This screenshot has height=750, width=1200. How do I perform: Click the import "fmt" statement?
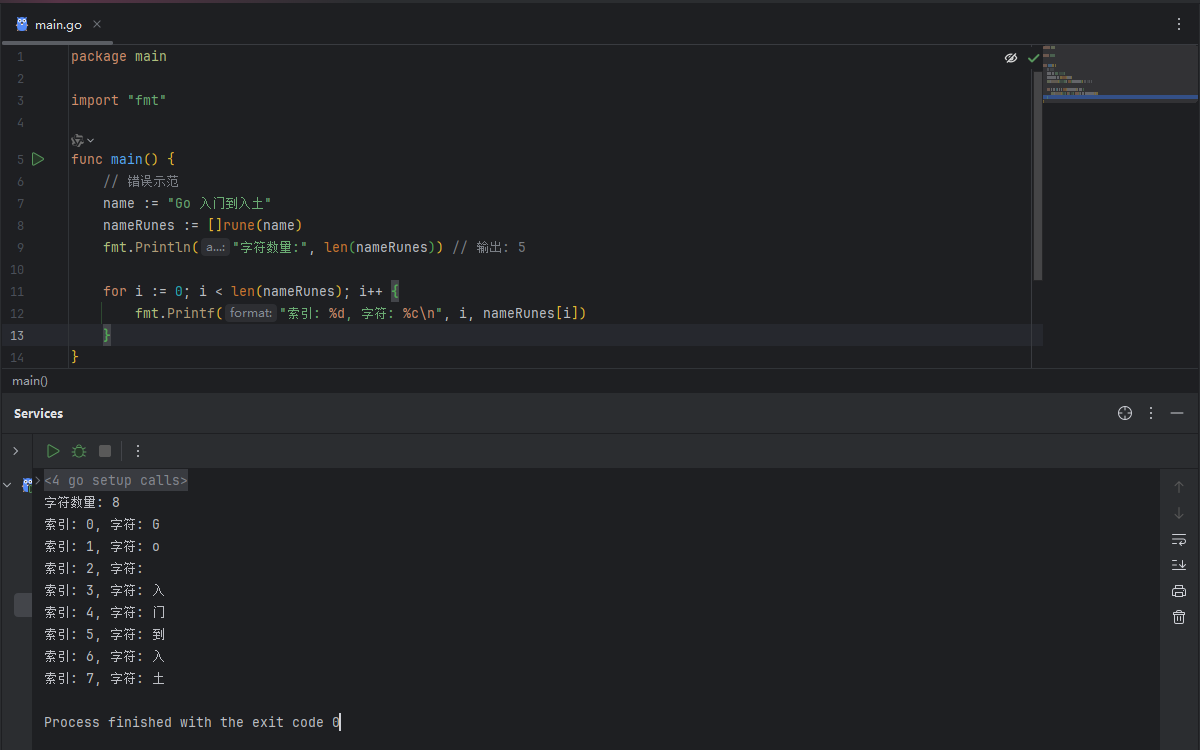pyautogui.click(x=119, y=101)
